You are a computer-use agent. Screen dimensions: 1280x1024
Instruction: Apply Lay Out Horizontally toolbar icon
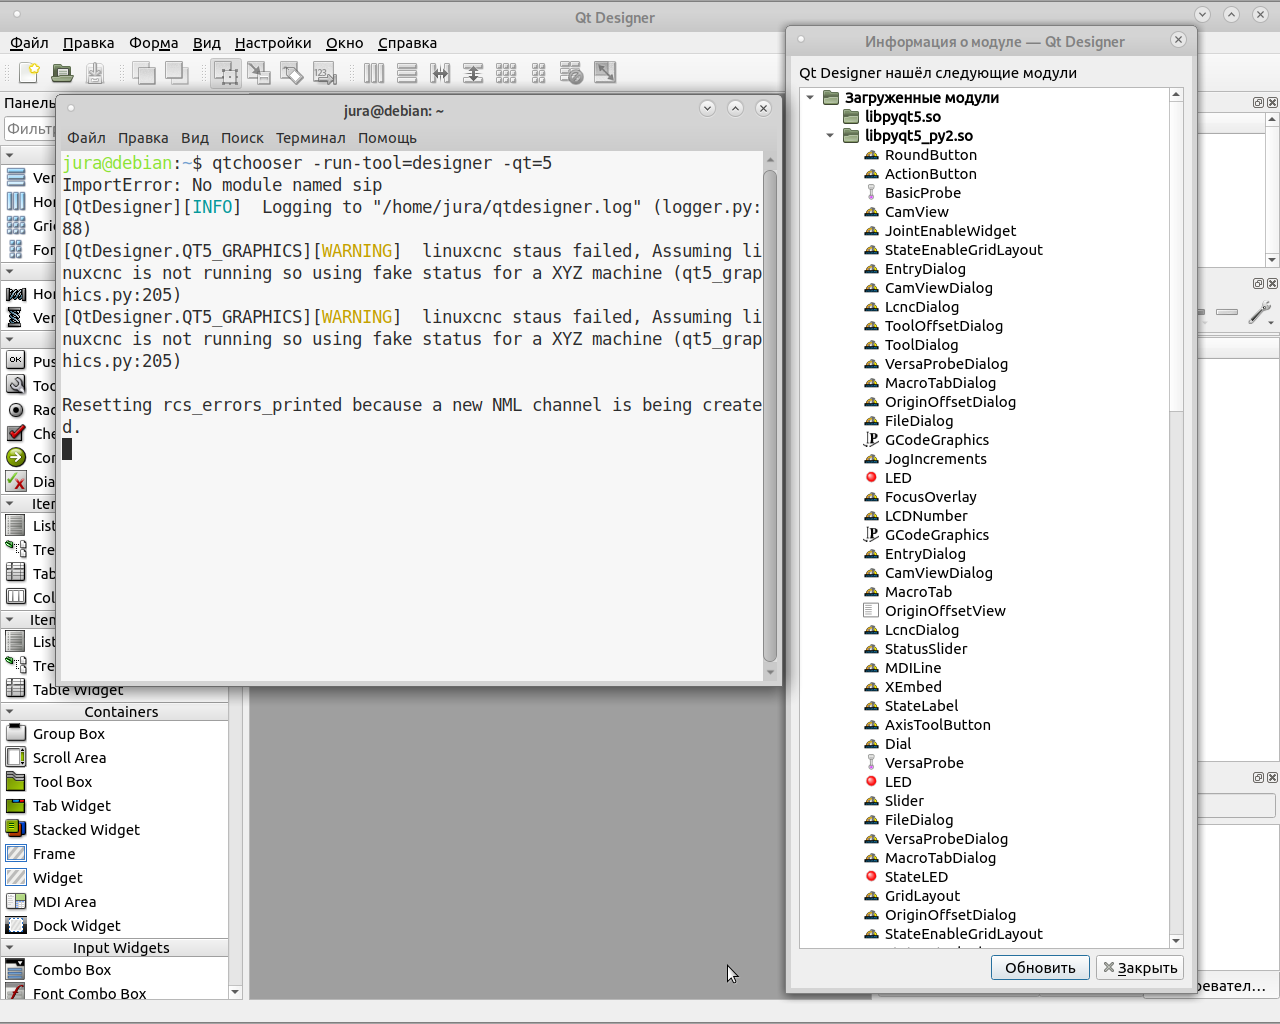(374, 72)
